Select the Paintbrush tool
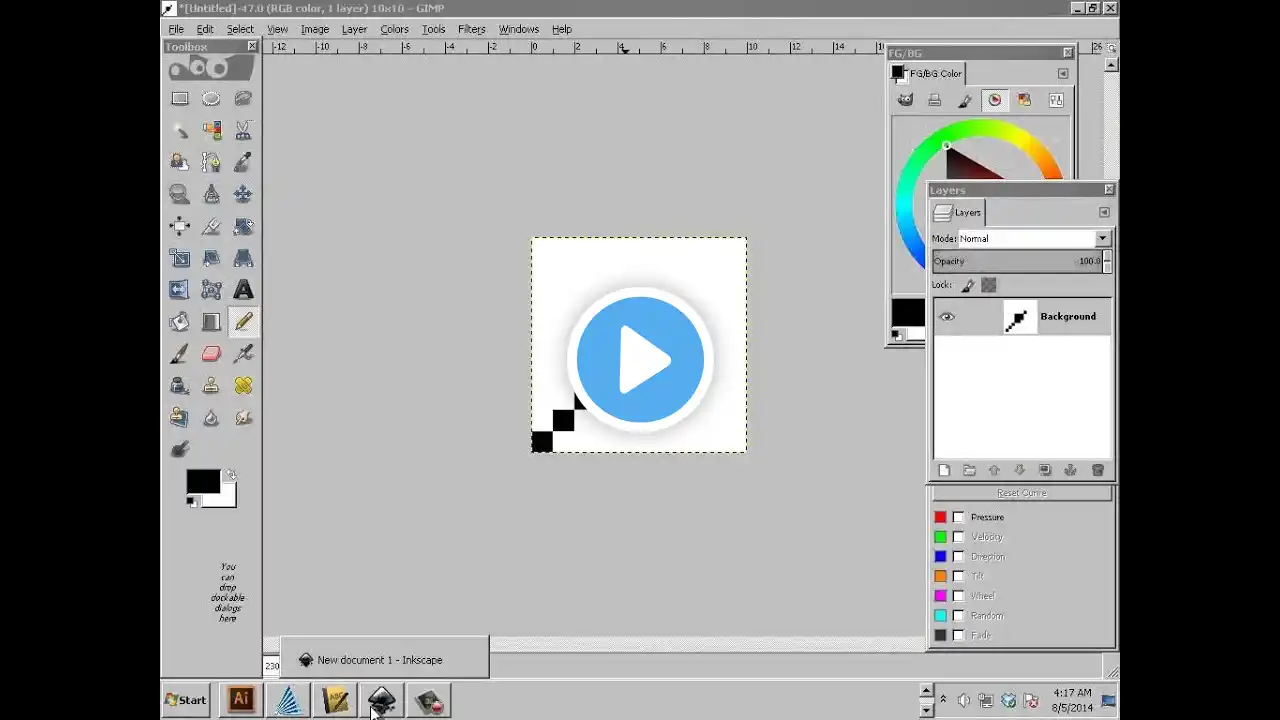 click(180, 354)
